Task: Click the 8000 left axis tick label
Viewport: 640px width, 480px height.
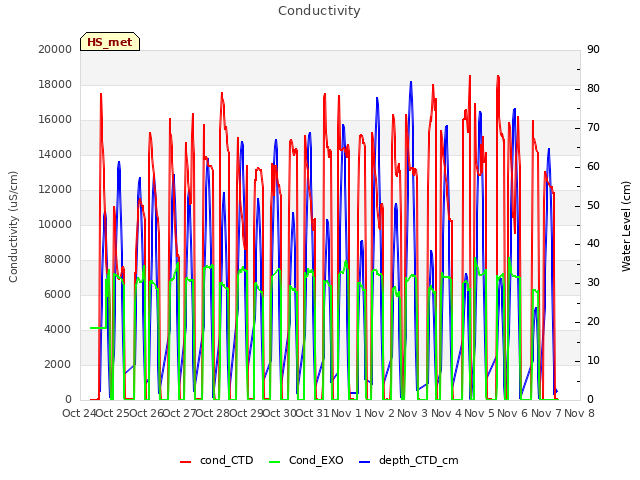Action: pyautogui.click(x=58, y=260)
